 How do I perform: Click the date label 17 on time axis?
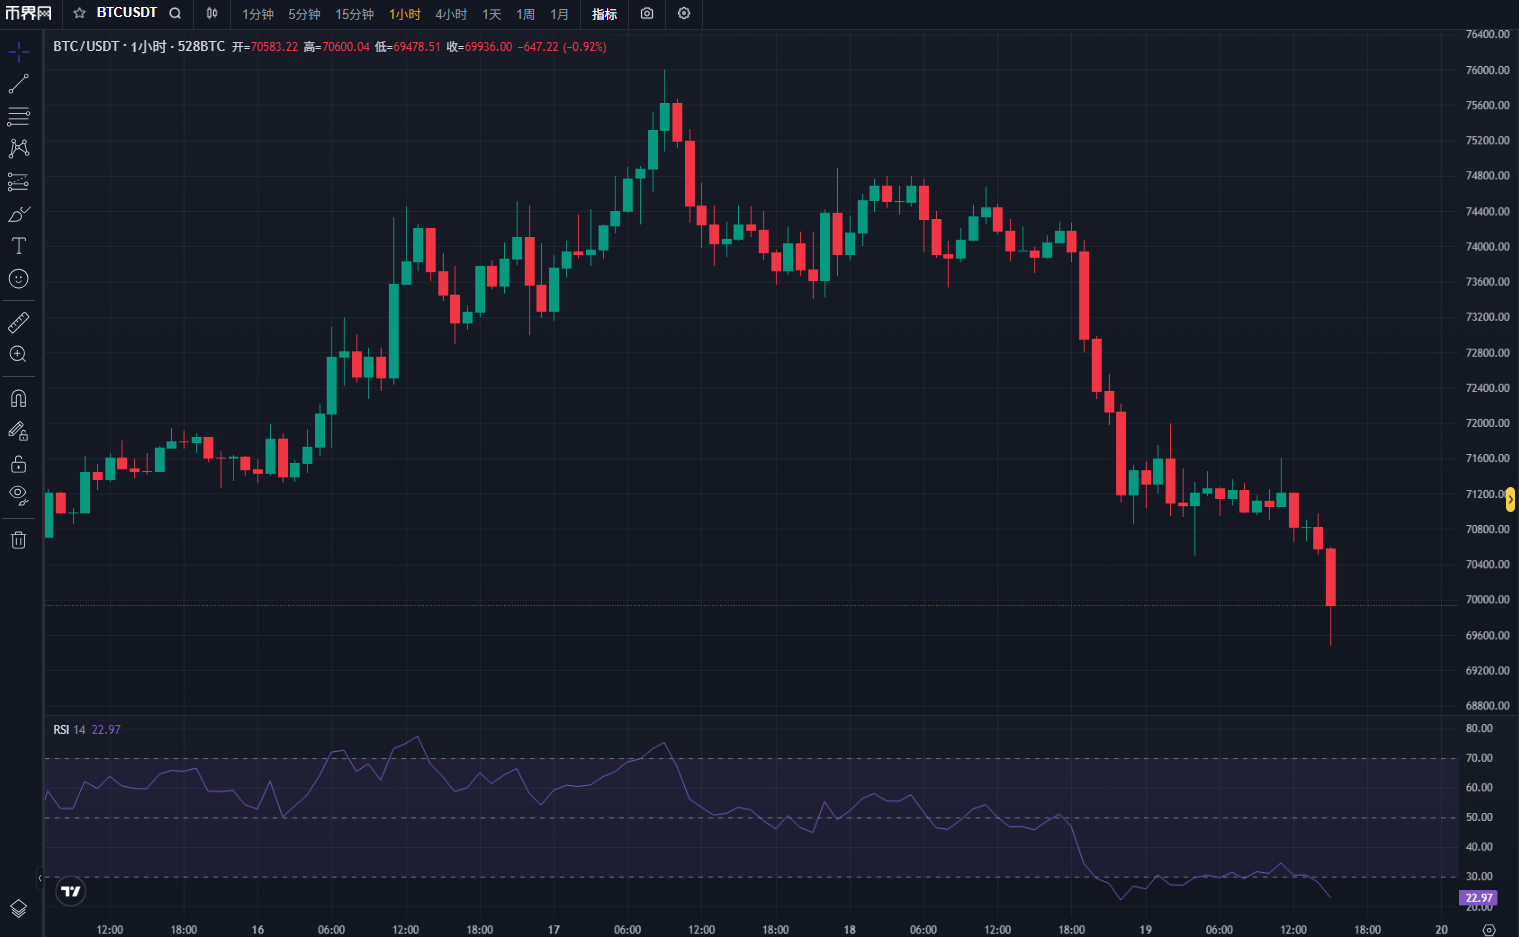coord(554,930)
